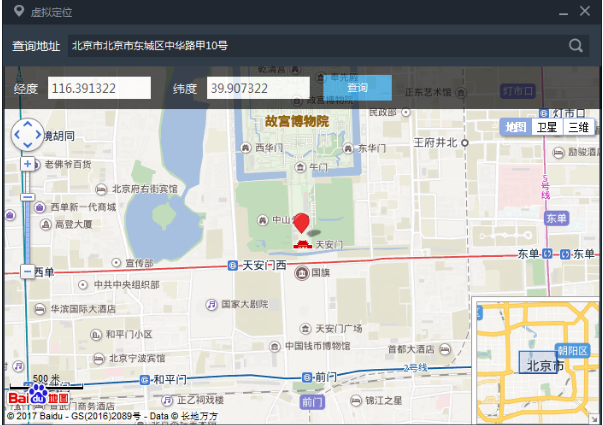This screenshot has height=425, width=603.
Task: Click the 中国钱币博物馆 museum icon
Action: pos(274,347)
